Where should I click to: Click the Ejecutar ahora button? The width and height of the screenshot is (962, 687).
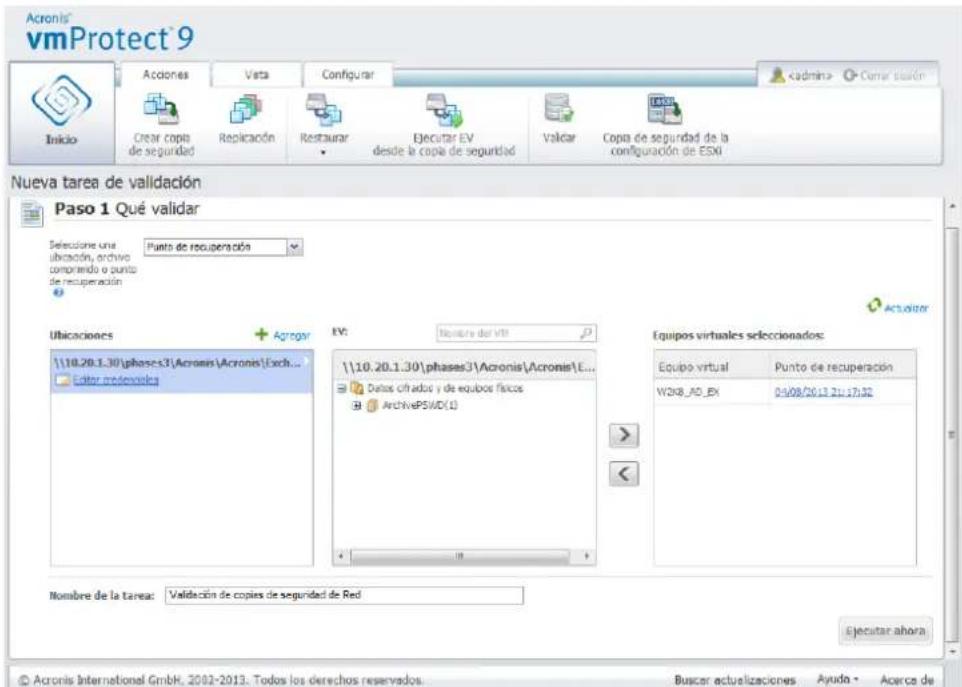coord(885,631)
